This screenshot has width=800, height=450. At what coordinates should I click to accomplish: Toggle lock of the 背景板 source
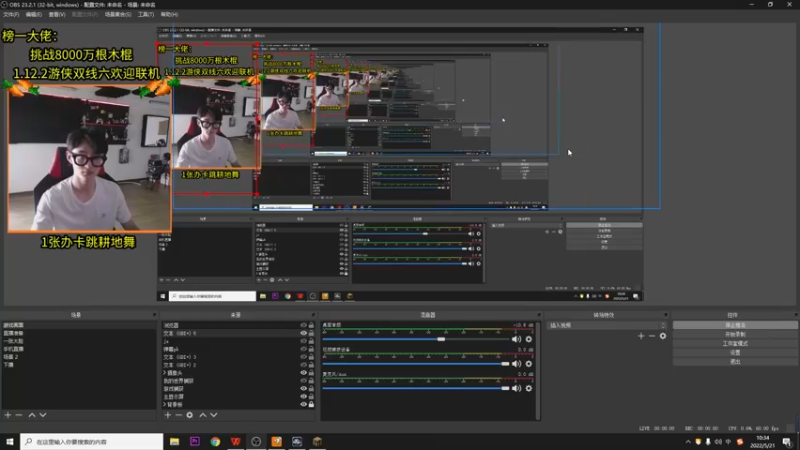311,404
